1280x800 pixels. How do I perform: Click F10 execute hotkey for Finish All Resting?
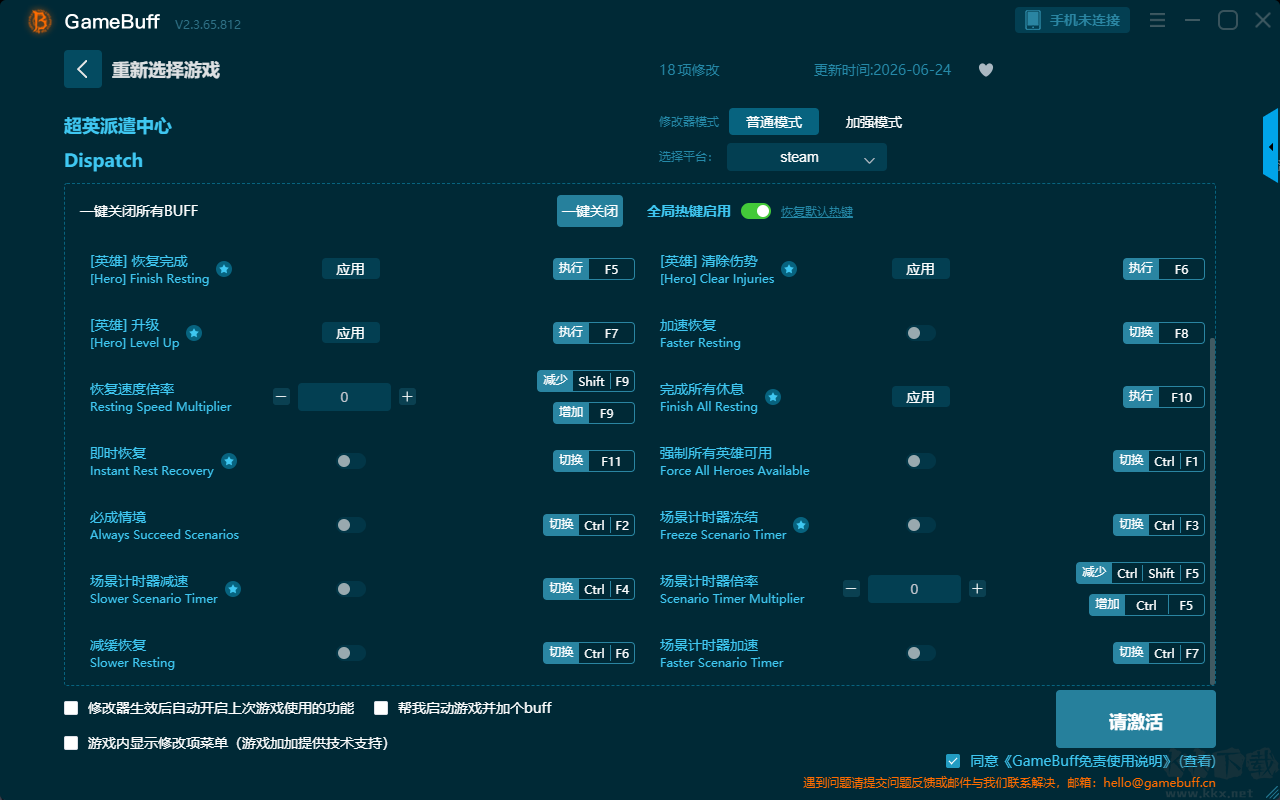(1164, 397)
